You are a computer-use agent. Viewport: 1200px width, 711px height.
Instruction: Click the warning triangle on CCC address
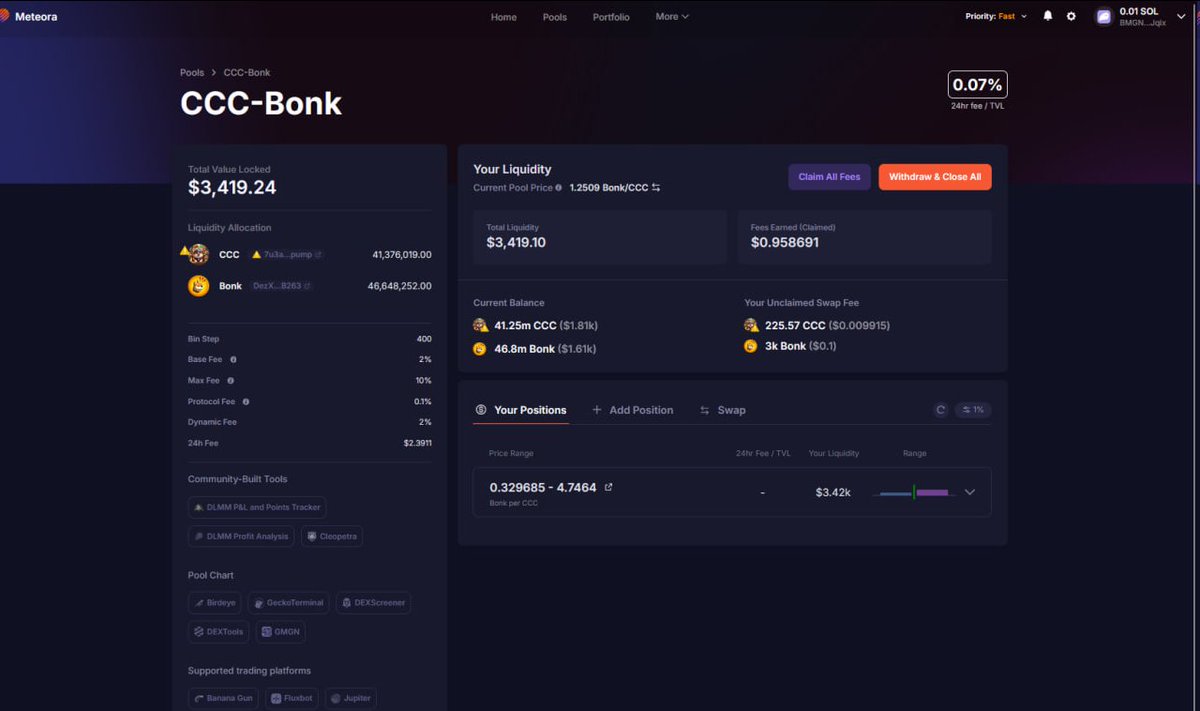256,255
